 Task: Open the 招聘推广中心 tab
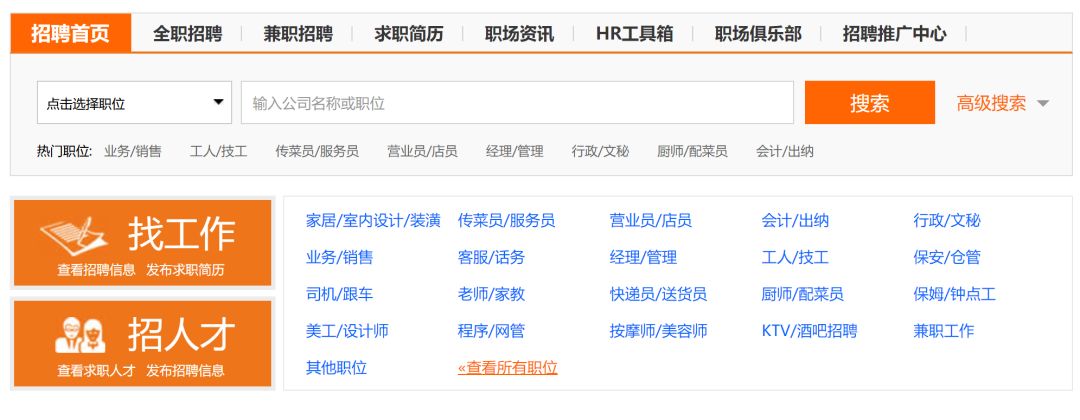pyautogui.click(x=895, y=34)
